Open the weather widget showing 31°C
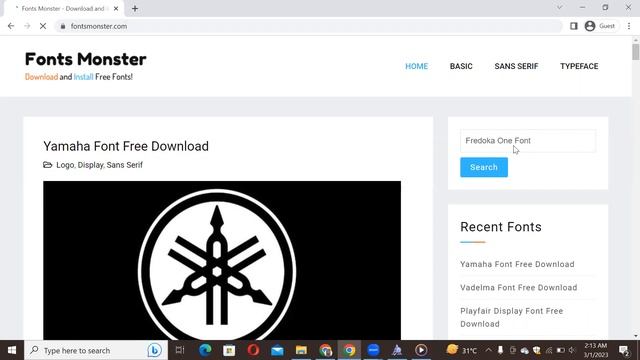This screenshot has width=640, height=360. [462, 350]
